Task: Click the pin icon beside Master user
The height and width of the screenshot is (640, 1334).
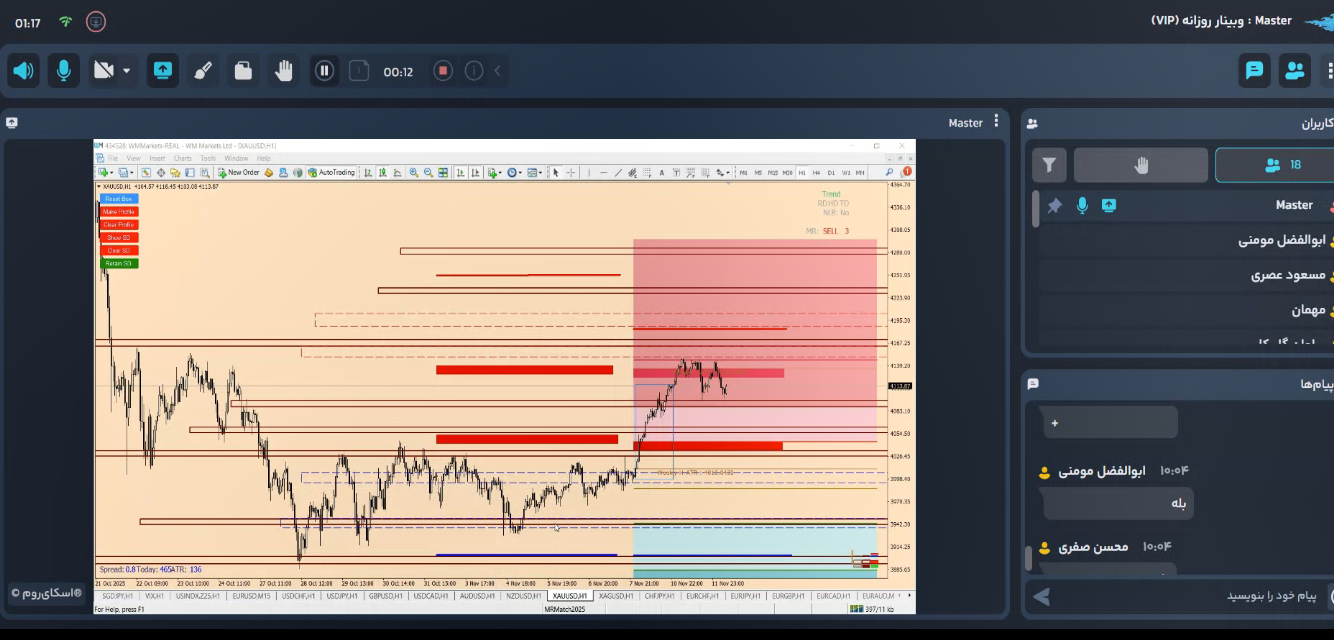Action: click(1054, 206)
